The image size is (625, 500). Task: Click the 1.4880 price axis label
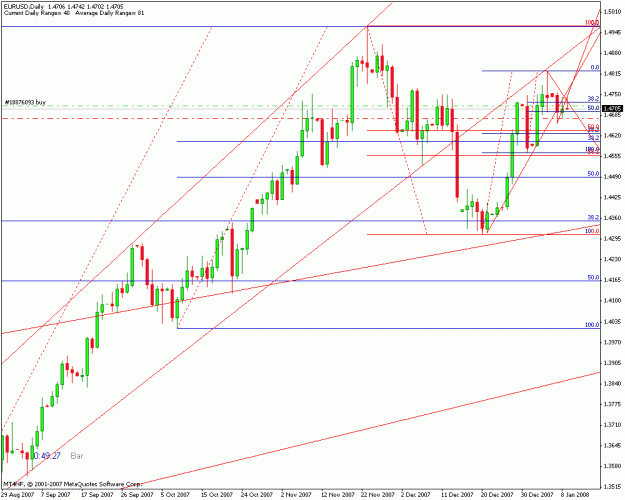(612, 53)
